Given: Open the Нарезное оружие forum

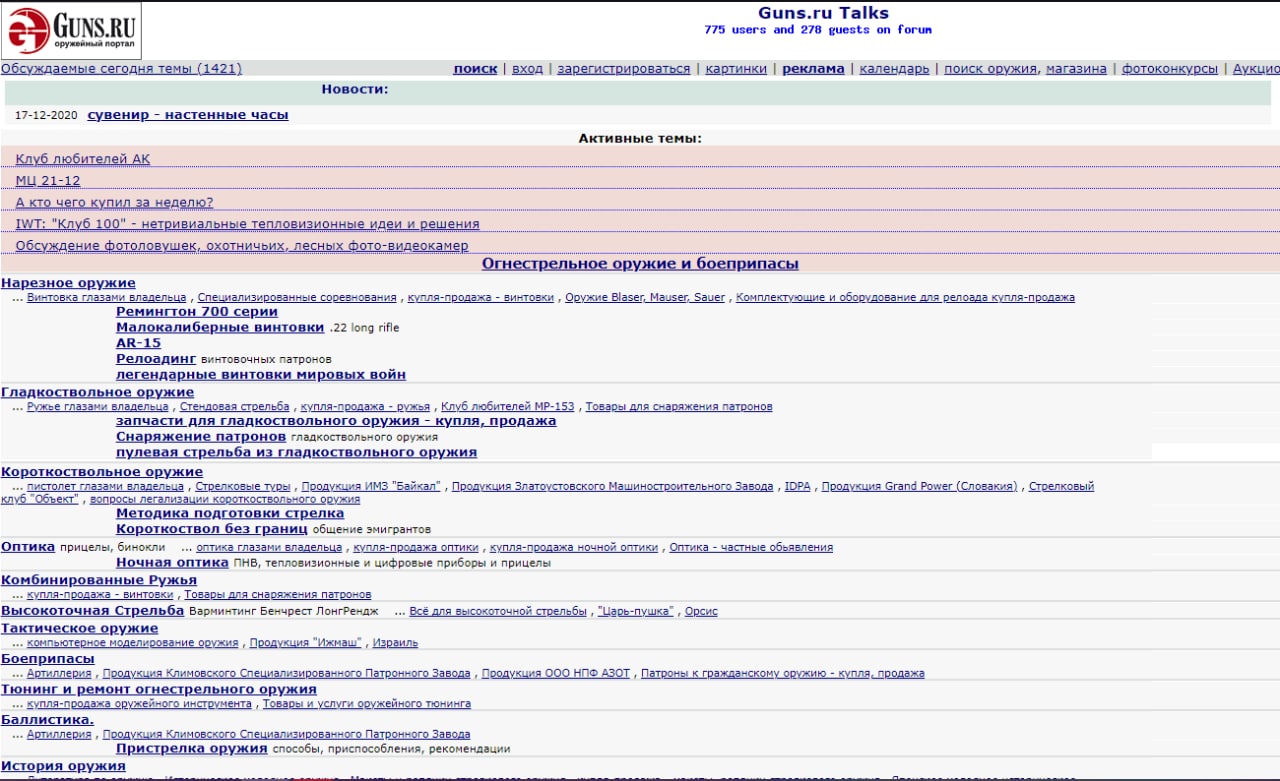Looking at the screenshot, I should pos(68,283).
